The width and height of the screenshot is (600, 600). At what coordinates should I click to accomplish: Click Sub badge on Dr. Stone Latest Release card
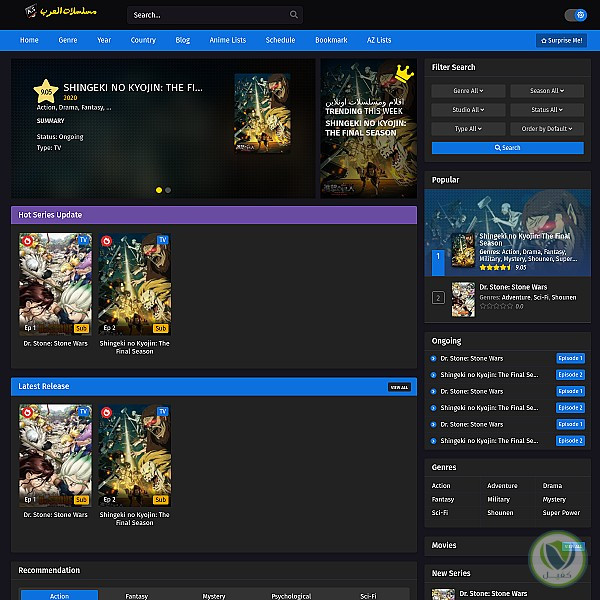click(x=81, y=500)
